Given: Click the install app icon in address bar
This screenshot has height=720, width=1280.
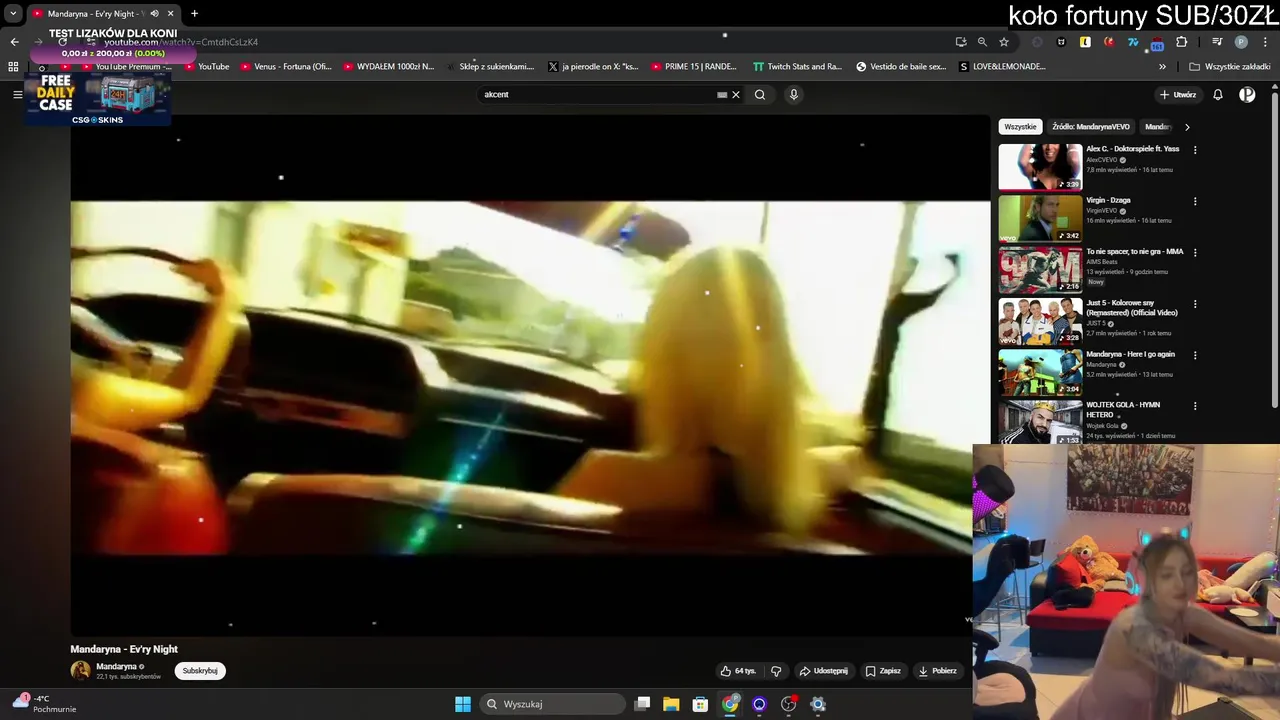Looking at the screenshot, I should point(961,42).
